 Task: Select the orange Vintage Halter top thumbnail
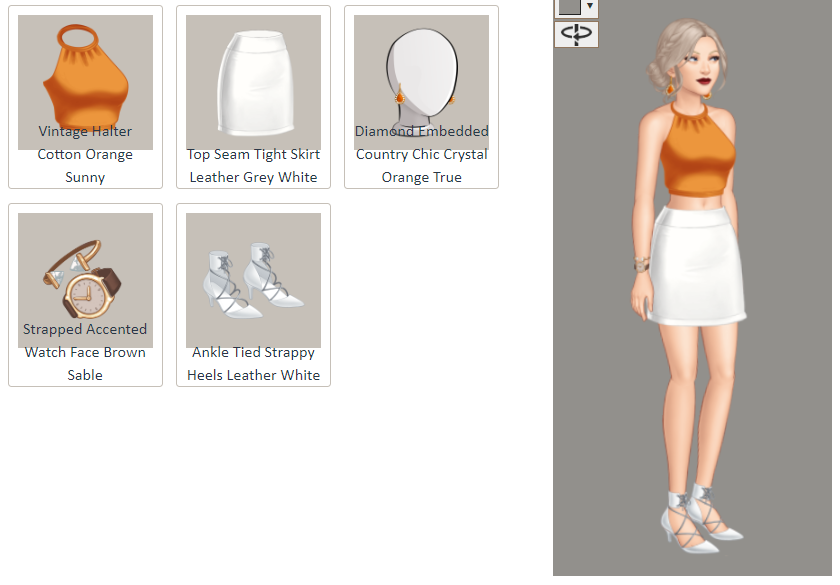(85, 82)
